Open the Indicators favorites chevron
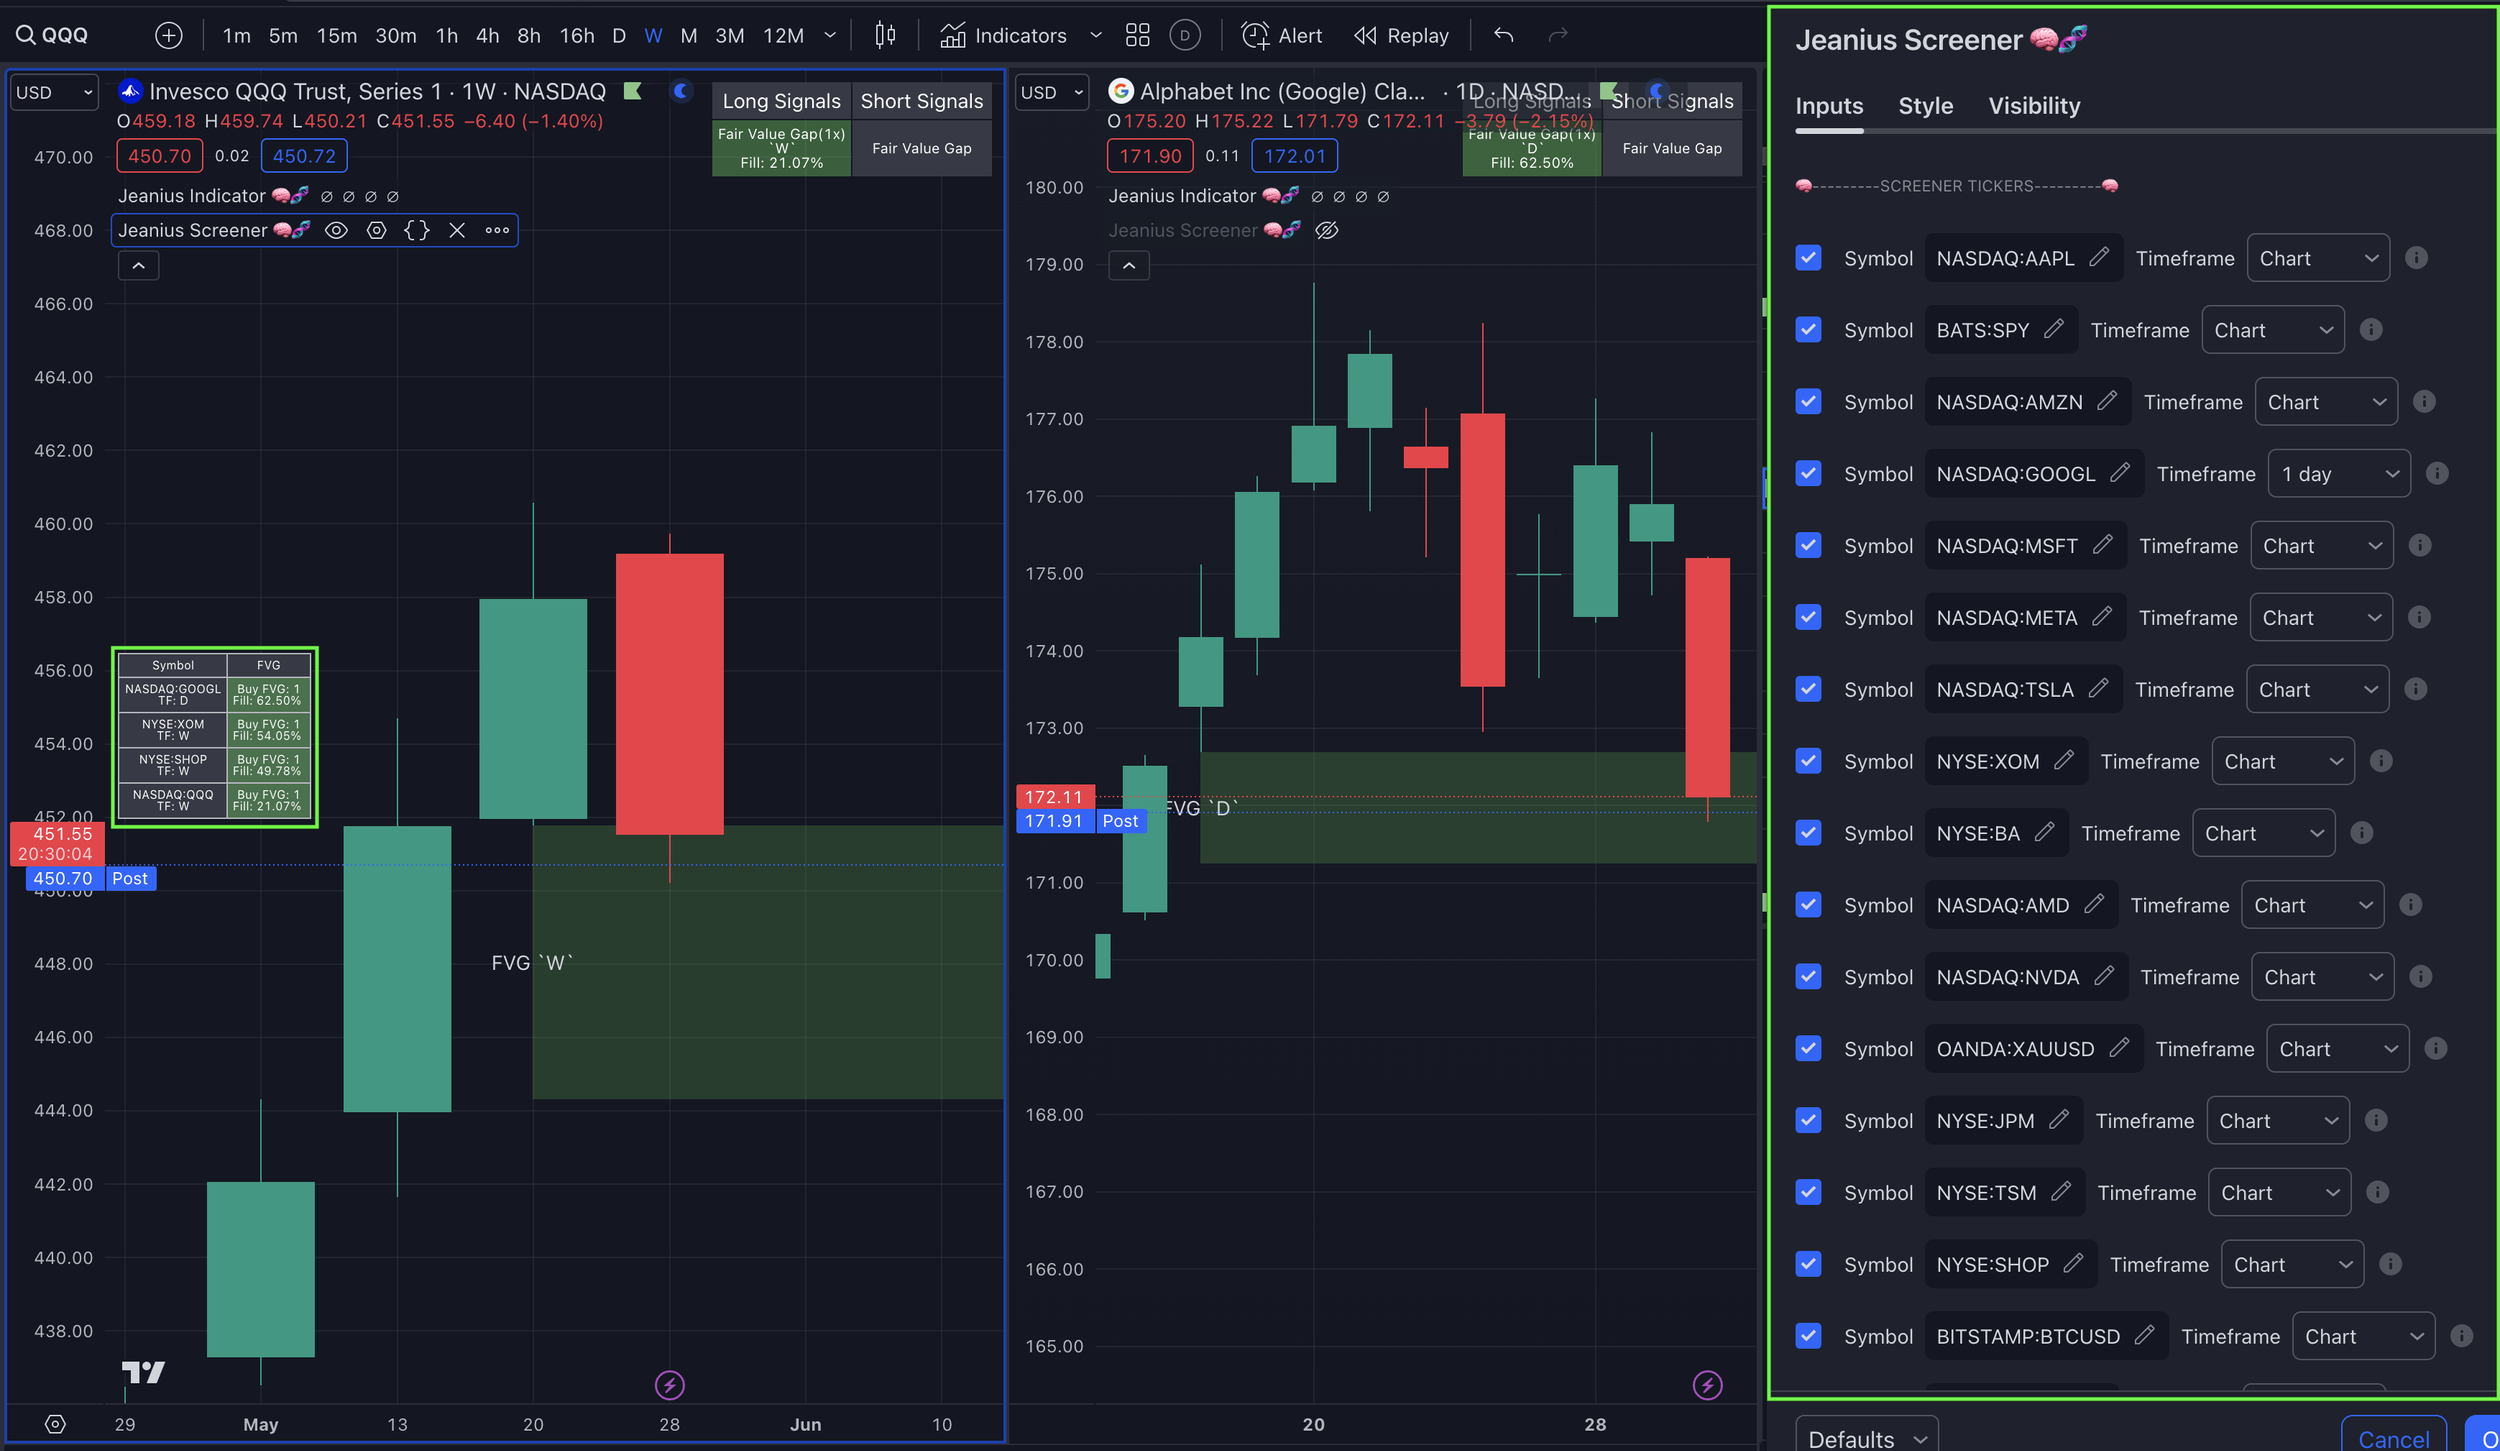 point(1095,36)
